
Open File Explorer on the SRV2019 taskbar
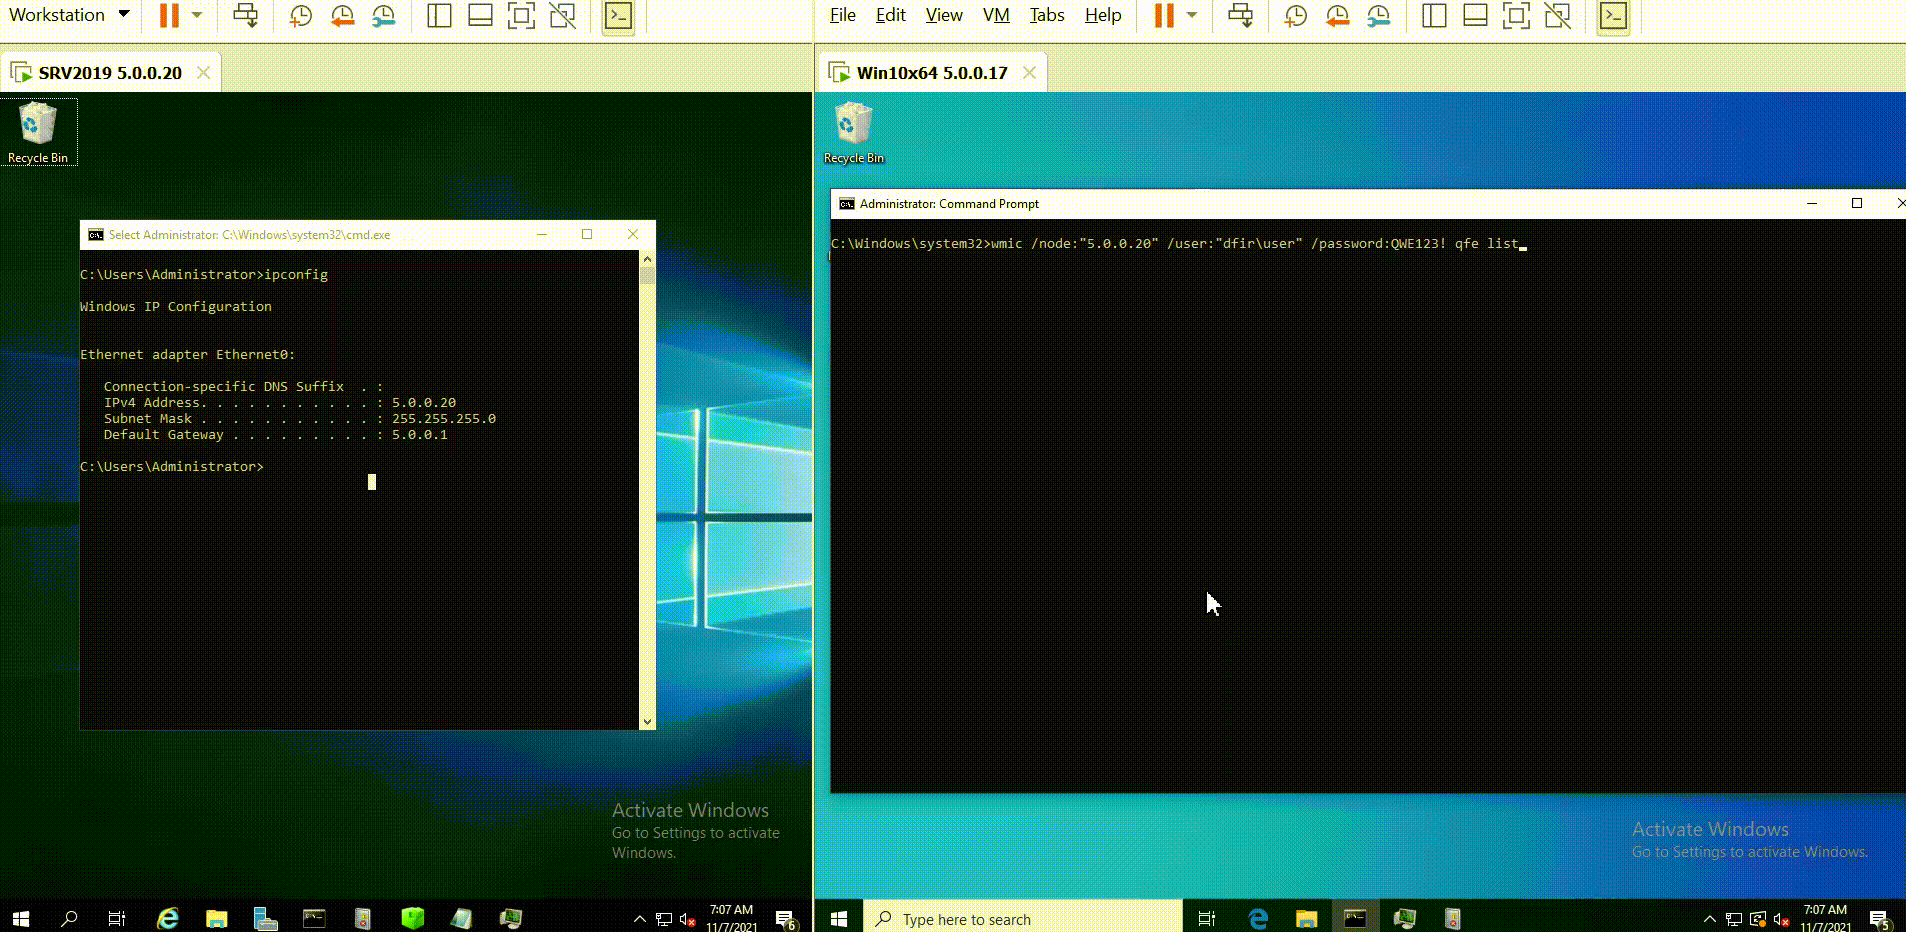[x=216, y=918]
